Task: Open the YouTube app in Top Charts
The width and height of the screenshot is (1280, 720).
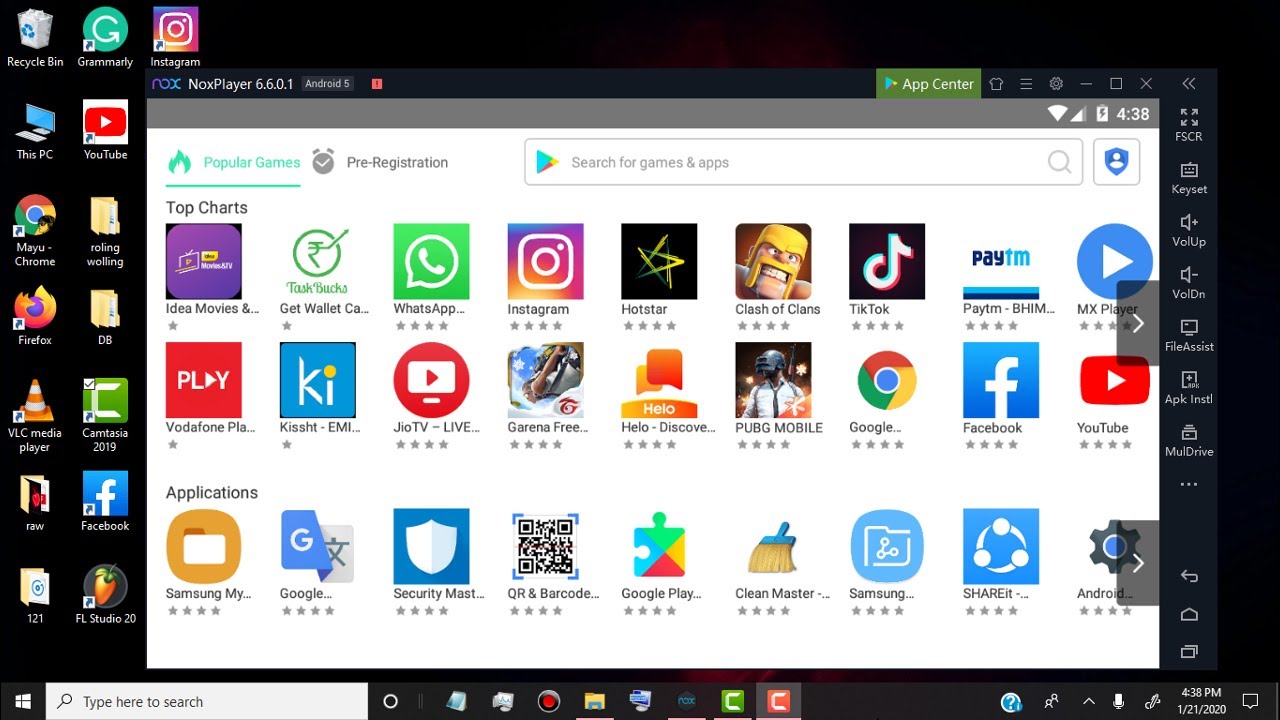Action: coord(1115,380)
